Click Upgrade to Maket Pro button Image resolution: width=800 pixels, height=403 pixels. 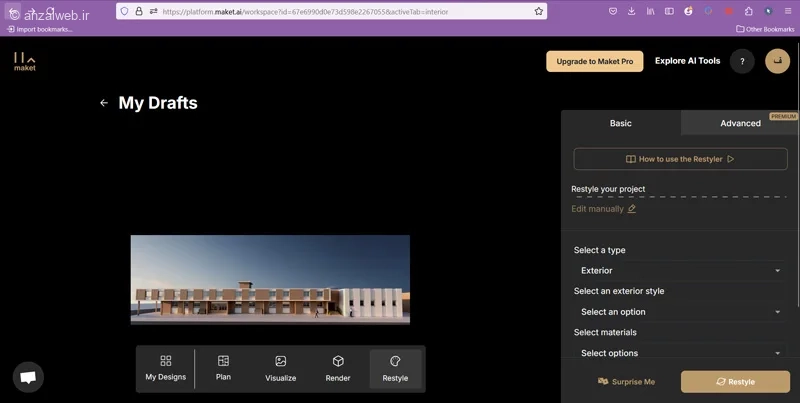coord(594,61)
